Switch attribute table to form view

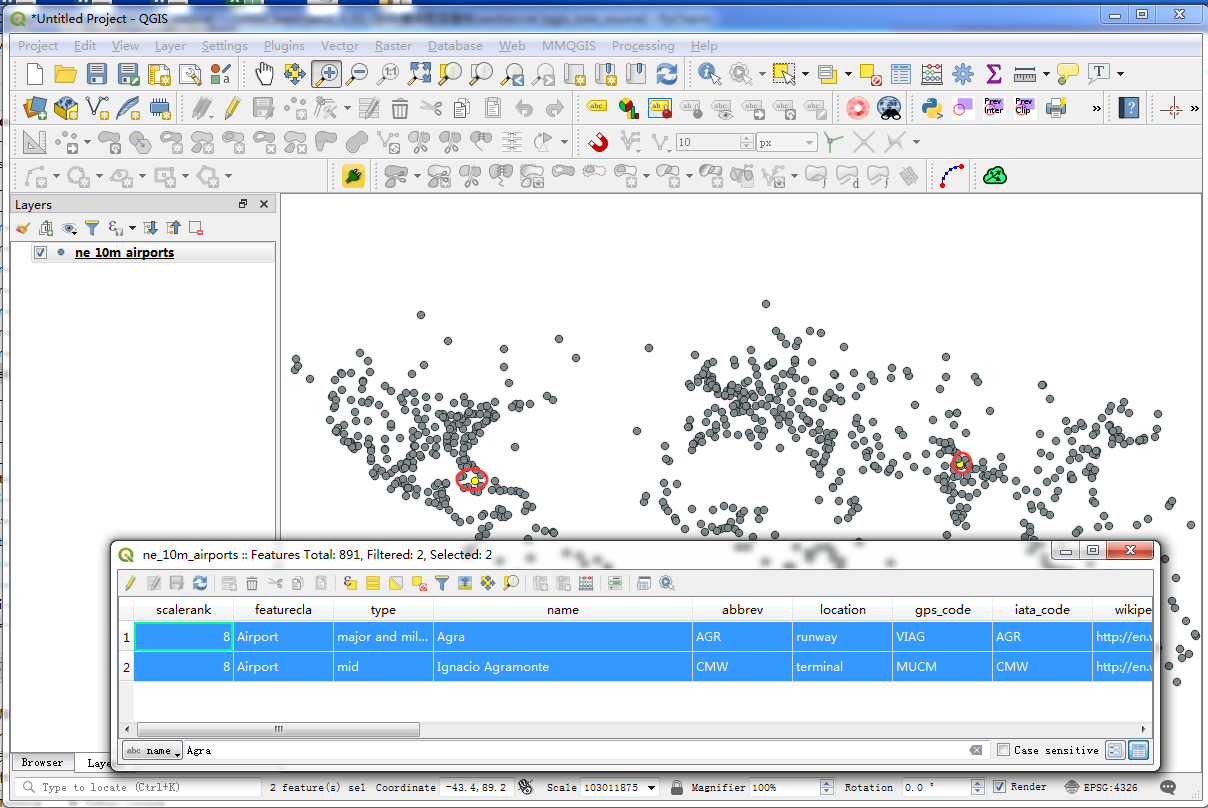[1116, 750]
